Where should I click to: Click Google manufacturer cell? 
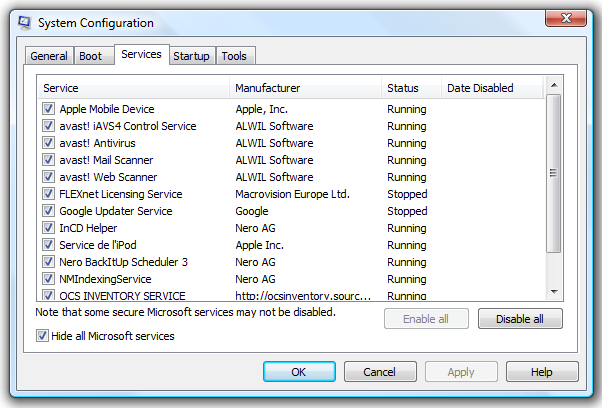[x=252, y=211]
